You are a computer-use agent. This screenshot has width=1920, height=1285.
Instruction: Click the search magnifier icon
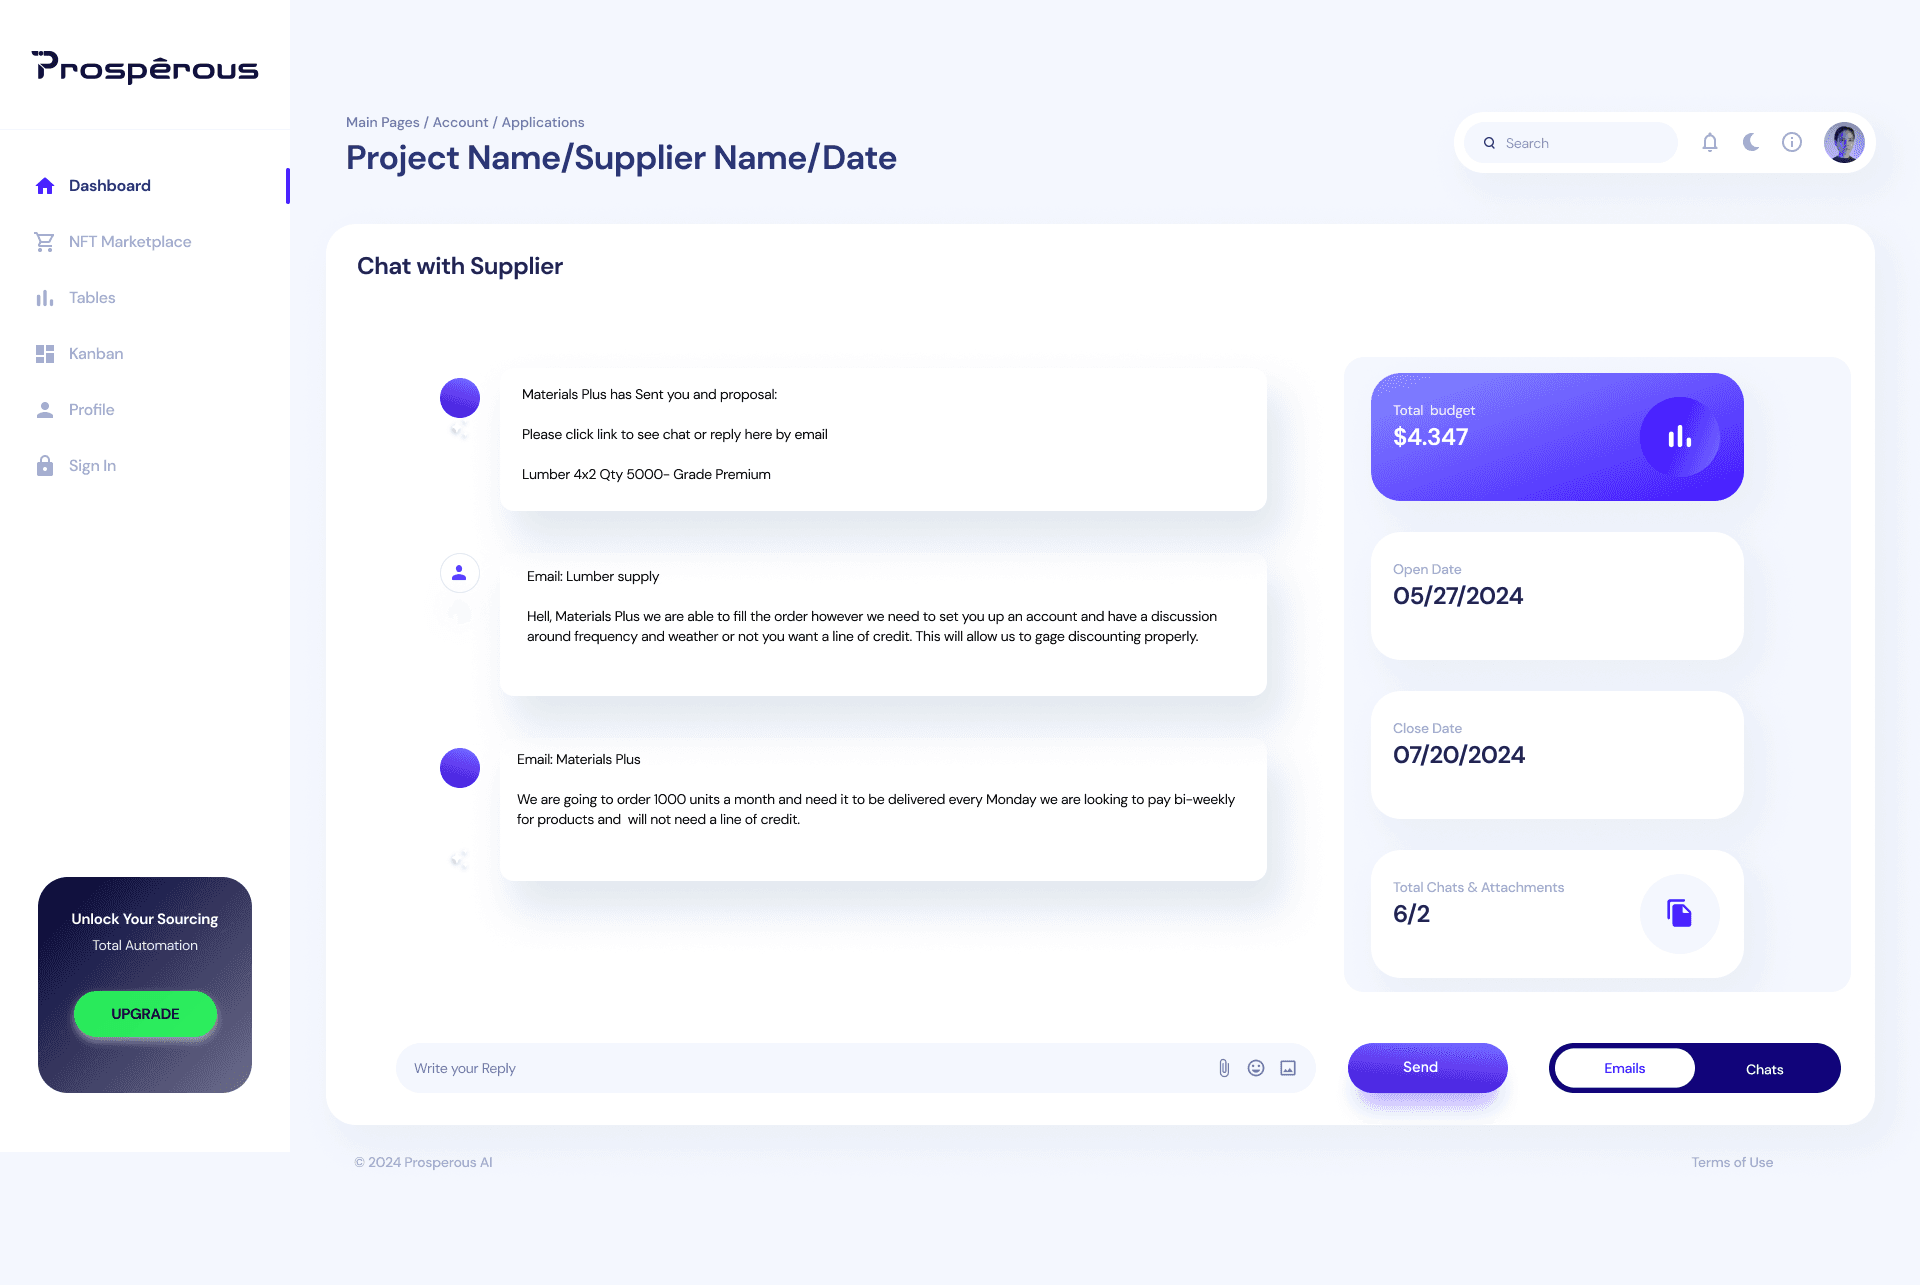1488,142
